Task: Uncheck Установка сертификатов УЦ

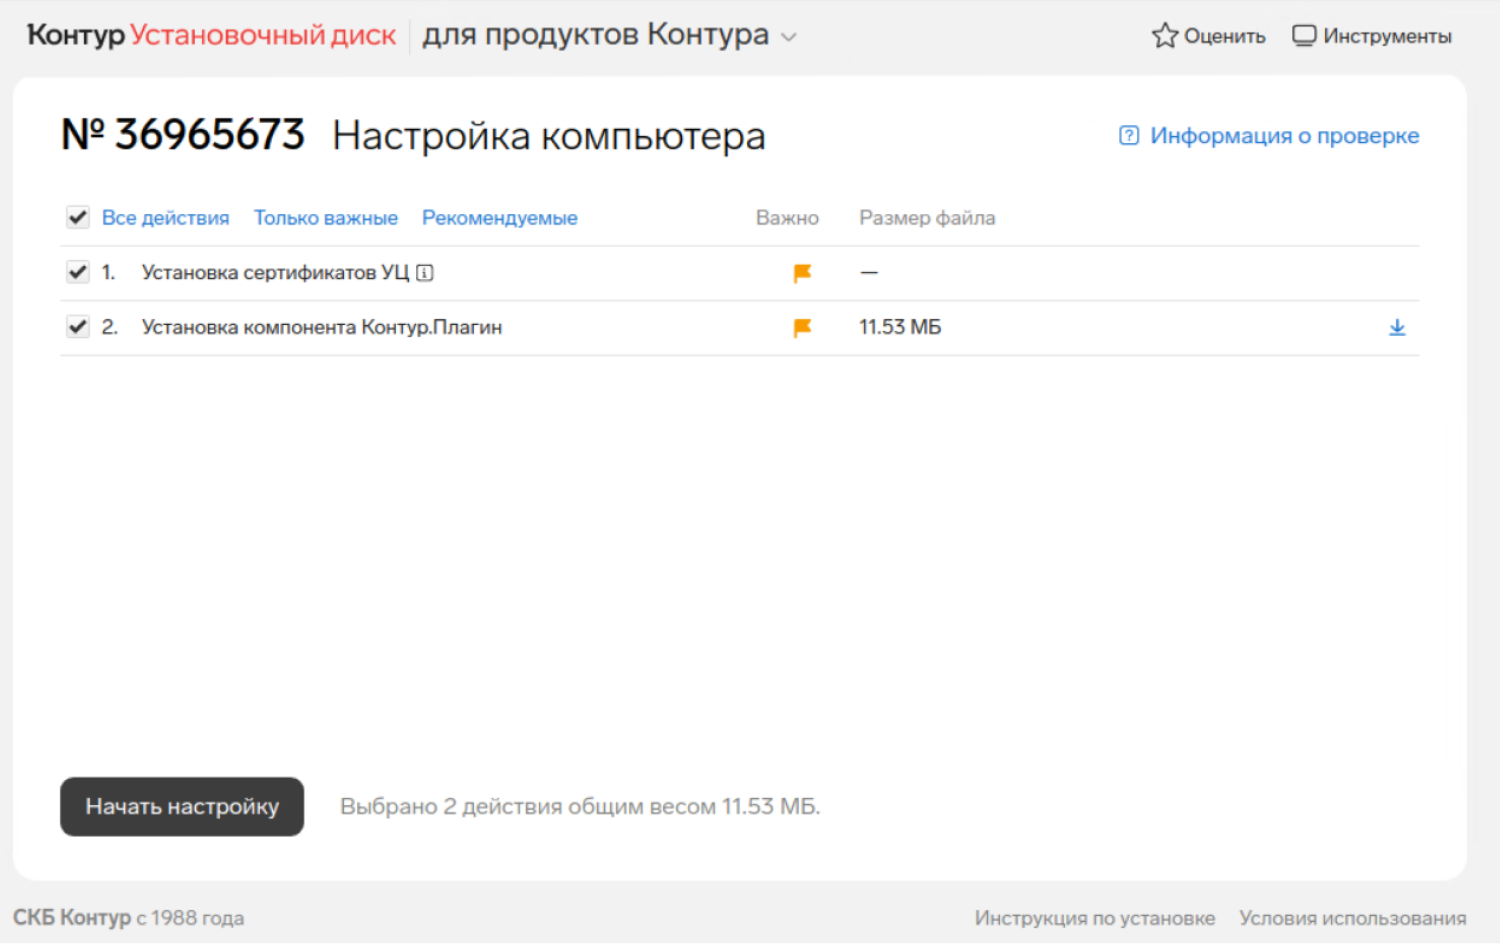Action: pos(77,271)
